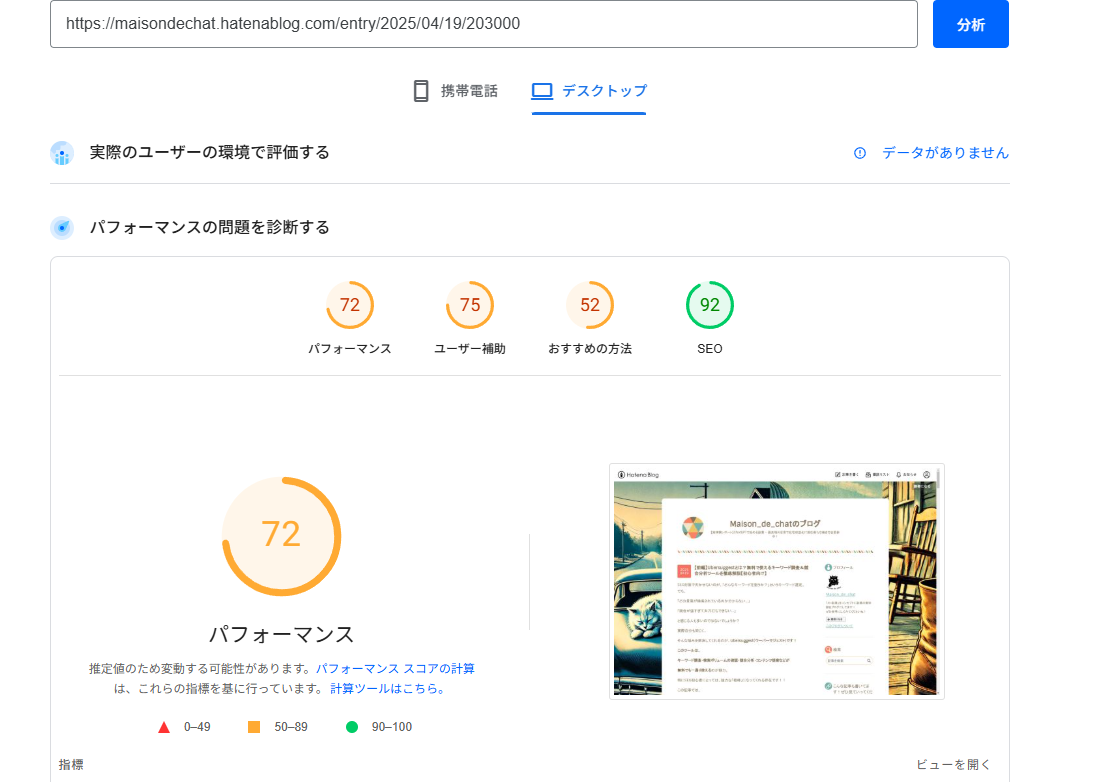Image resolution: width=1118 pixels, height=782 pixels.
Task: Click the large 72 performance gauge
Action: [x=282, y=536]
